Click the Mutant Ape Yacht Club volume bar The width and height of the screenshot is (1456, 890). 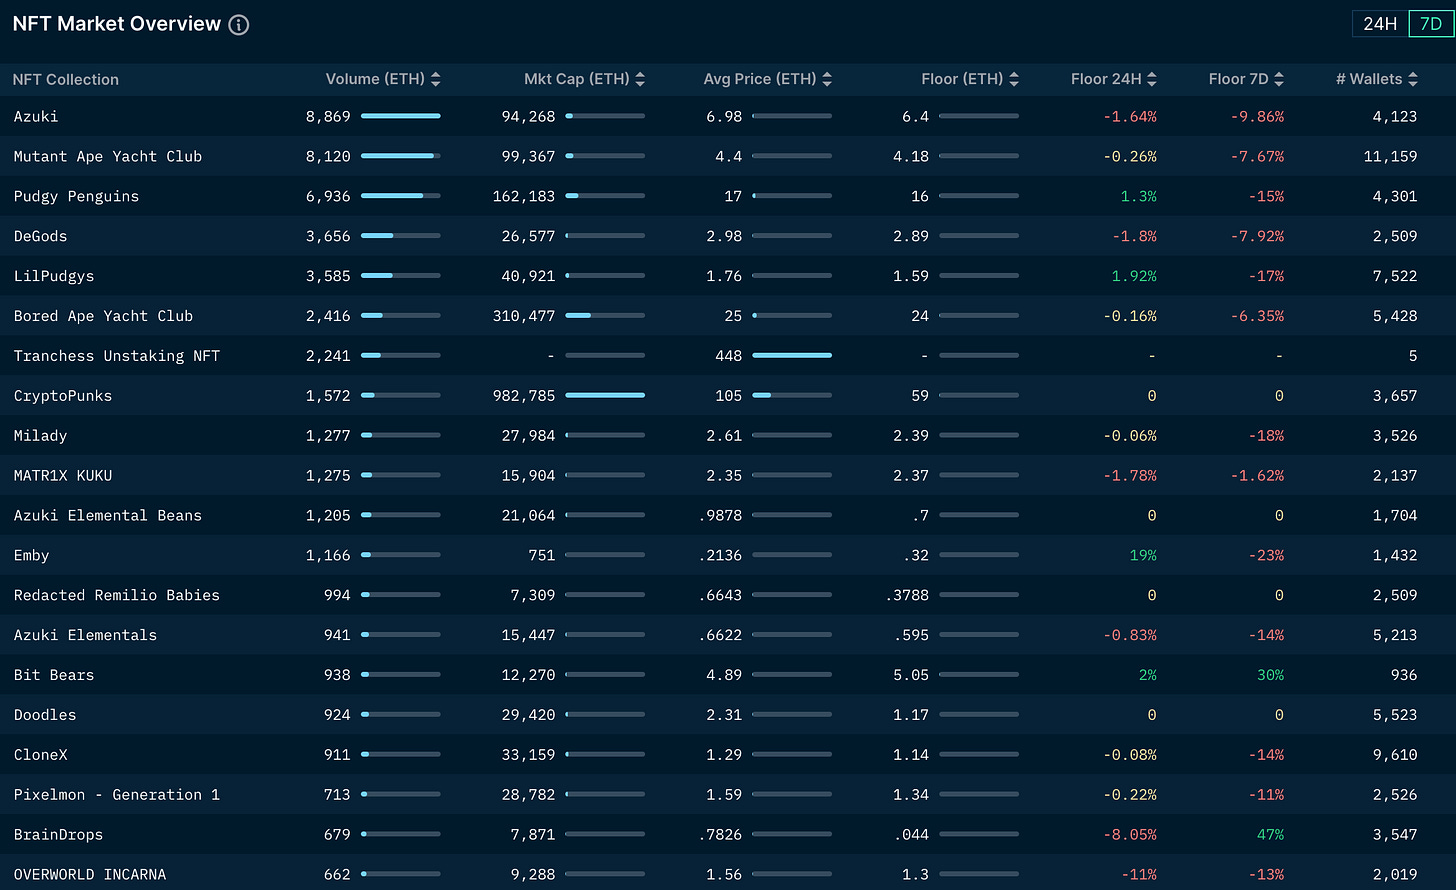(401, 156)
